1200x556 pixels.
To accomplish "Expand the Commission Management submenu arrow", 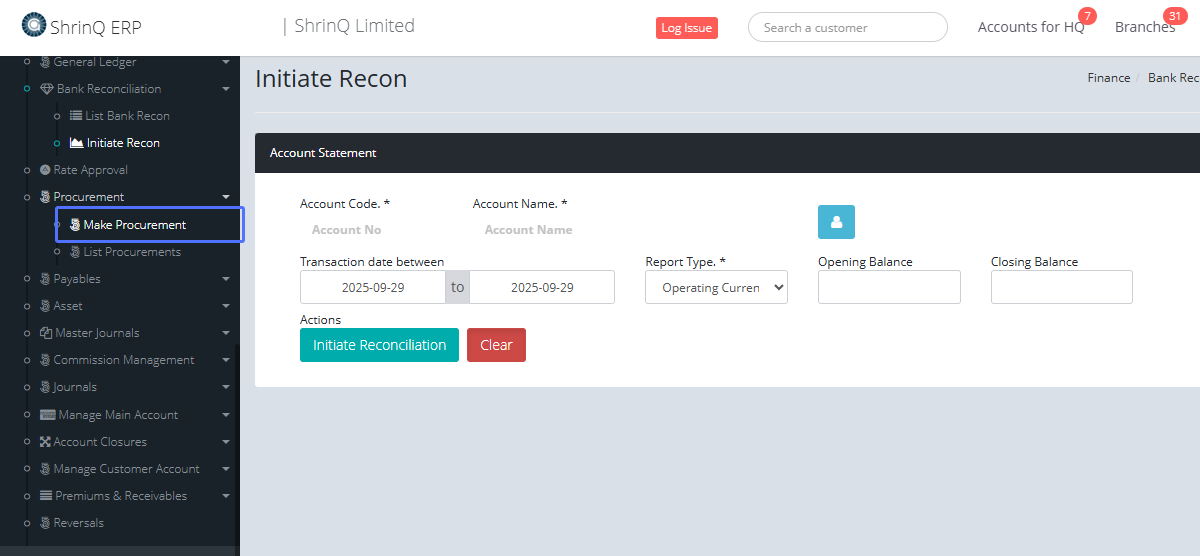I will (226, 361).
